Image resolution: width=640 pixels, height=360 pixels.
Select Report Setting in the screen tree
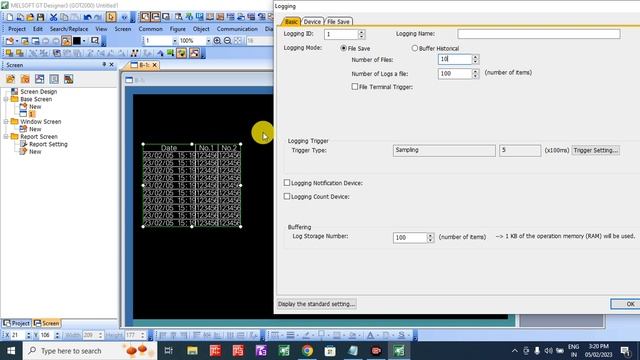pos(48,144)
